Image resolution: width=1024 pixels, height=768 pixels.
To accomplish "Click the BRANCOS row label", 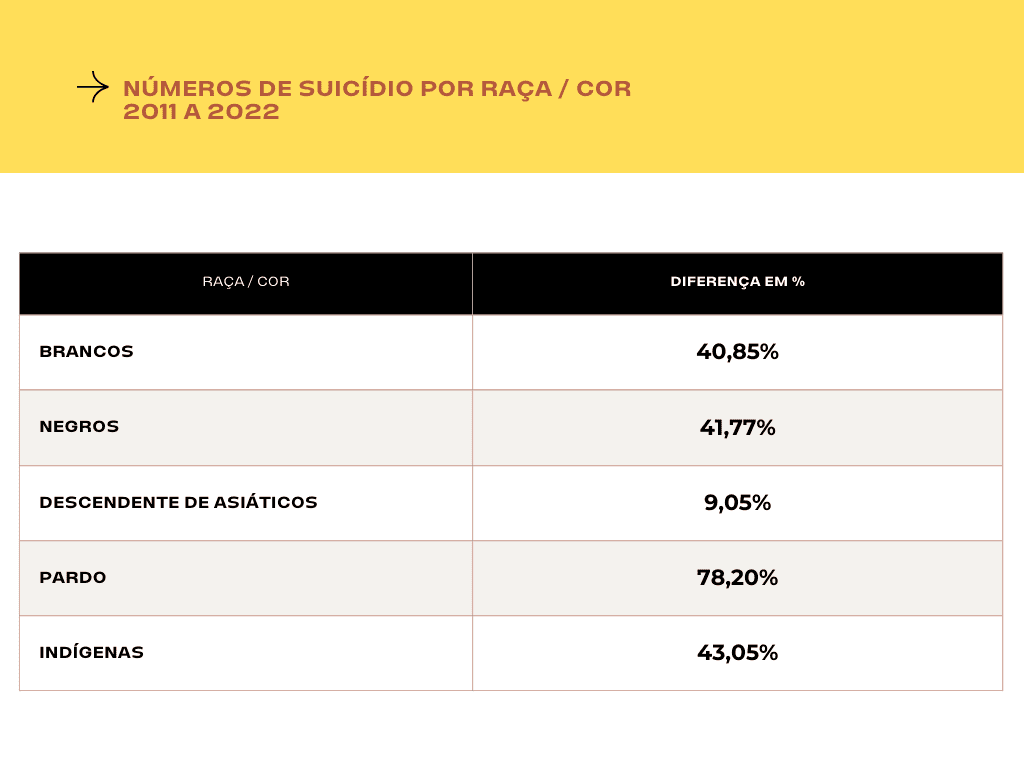I will 86,352.
